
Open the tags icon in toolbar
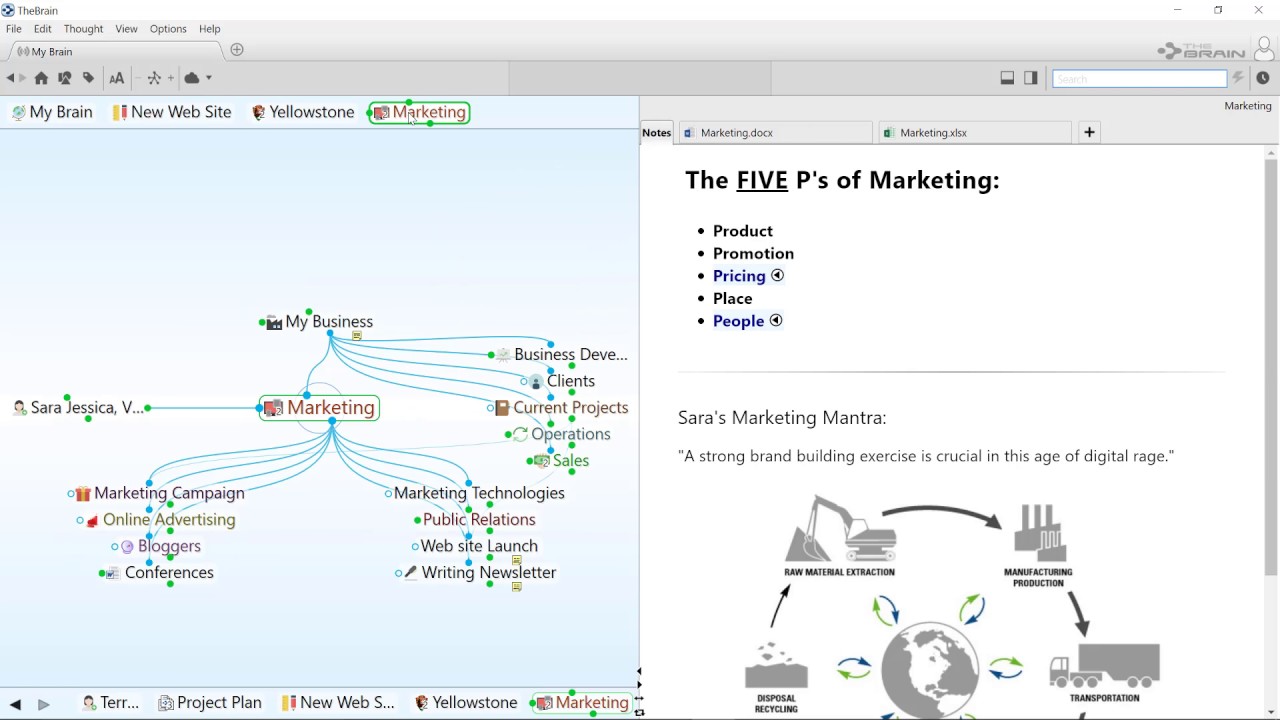pyautogui.click(x=88, y=78)
